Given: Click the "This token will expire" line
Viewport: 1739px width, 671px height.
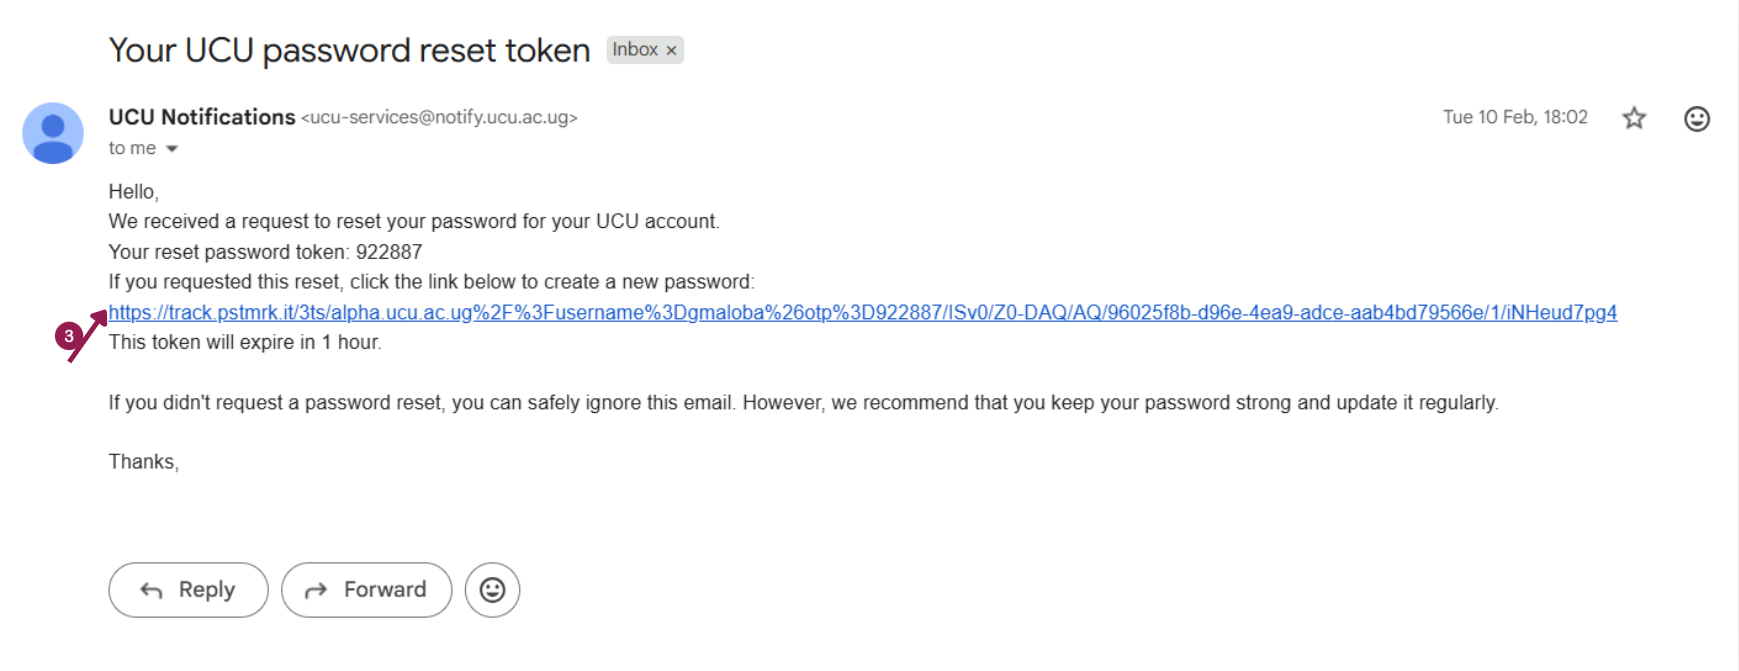Looking at the screenshot, I should tap(245, 342).
